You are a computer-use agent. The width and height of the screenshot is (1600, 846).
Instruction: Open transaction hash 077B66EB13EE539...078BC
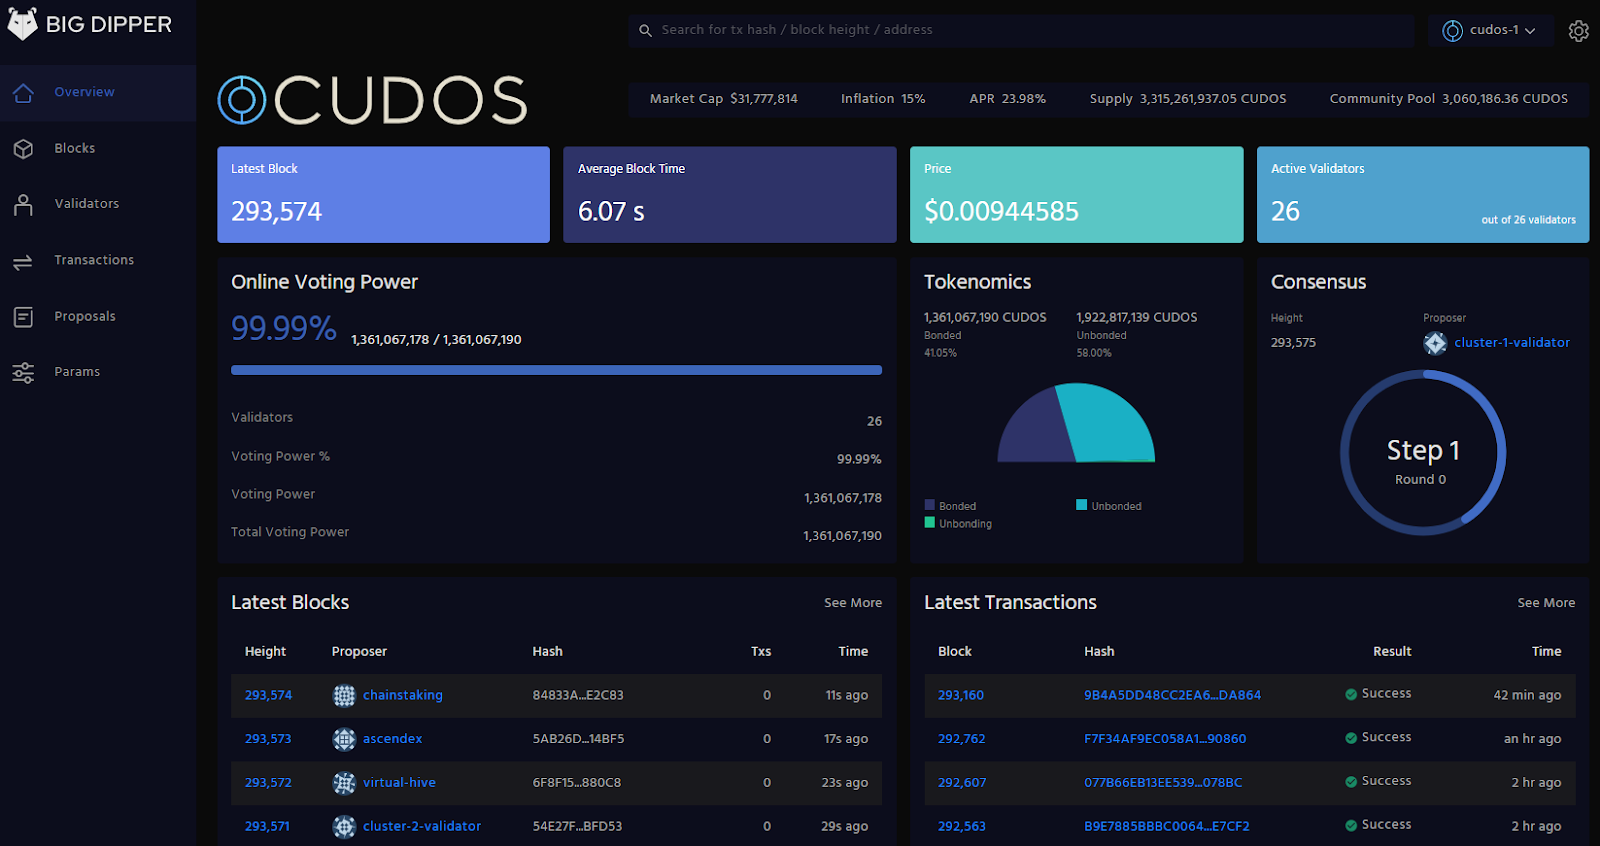tap(1163, 783)
